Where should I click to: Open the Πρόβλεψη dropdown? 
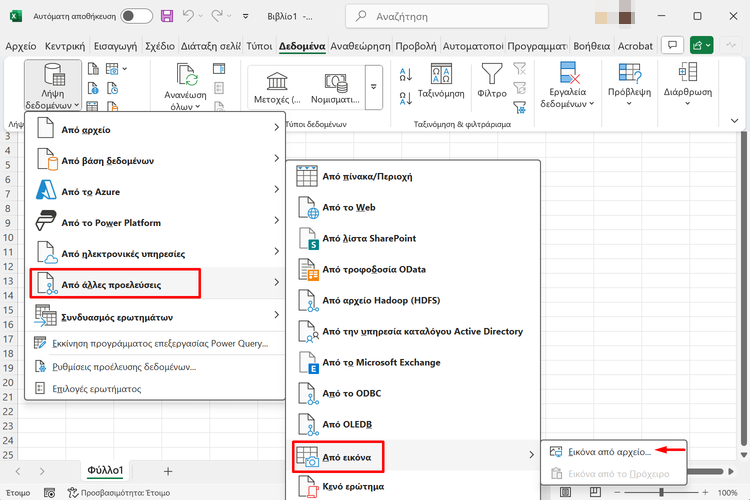[629, 85]
